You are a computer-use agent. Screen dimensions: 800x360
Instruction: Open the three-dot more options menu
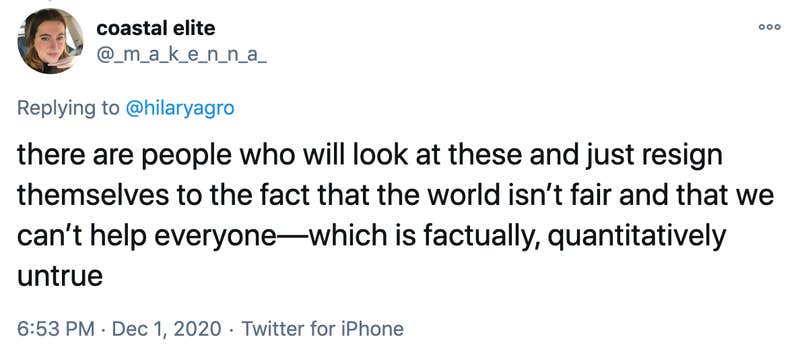click(769, 27)
